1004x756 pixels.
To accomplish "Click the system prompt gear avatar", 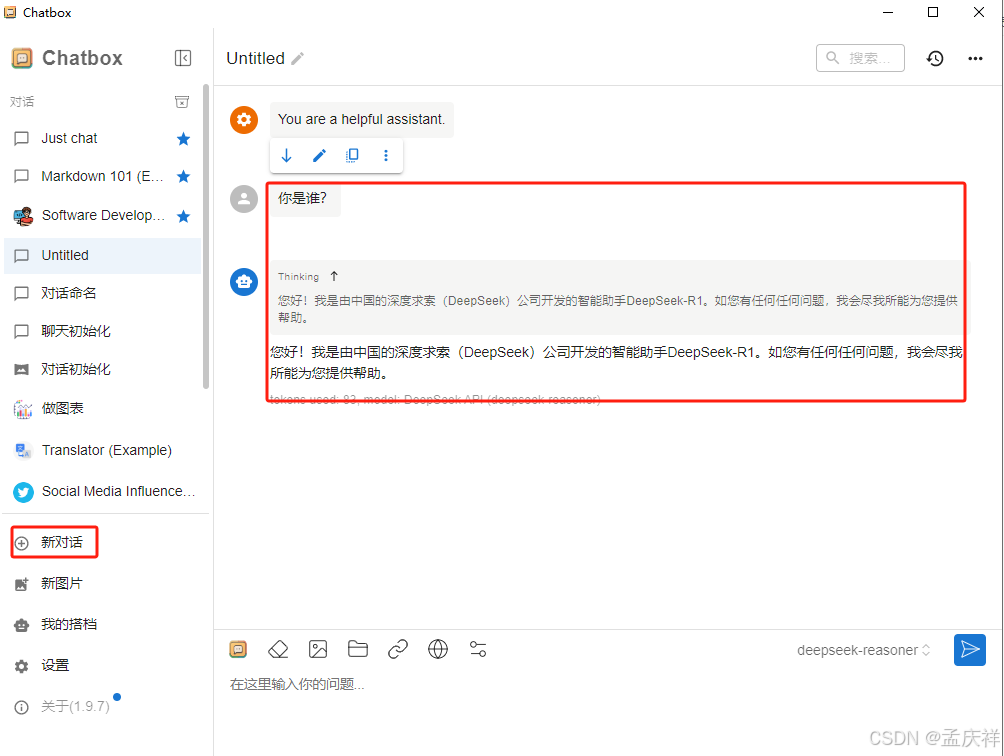I will pyautogui.click(x=244, y=120).
